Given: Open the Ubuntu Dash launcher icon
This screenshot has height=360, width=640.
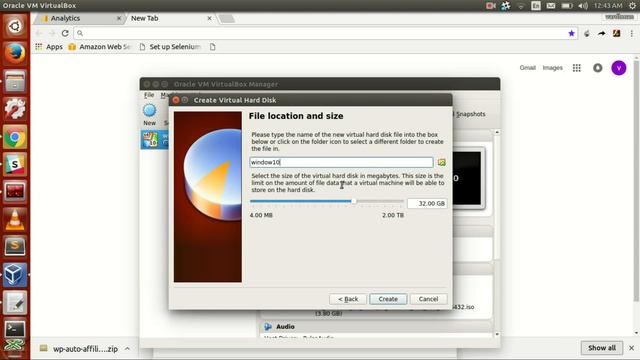Looking at the screenshot, I should (15, 27).
